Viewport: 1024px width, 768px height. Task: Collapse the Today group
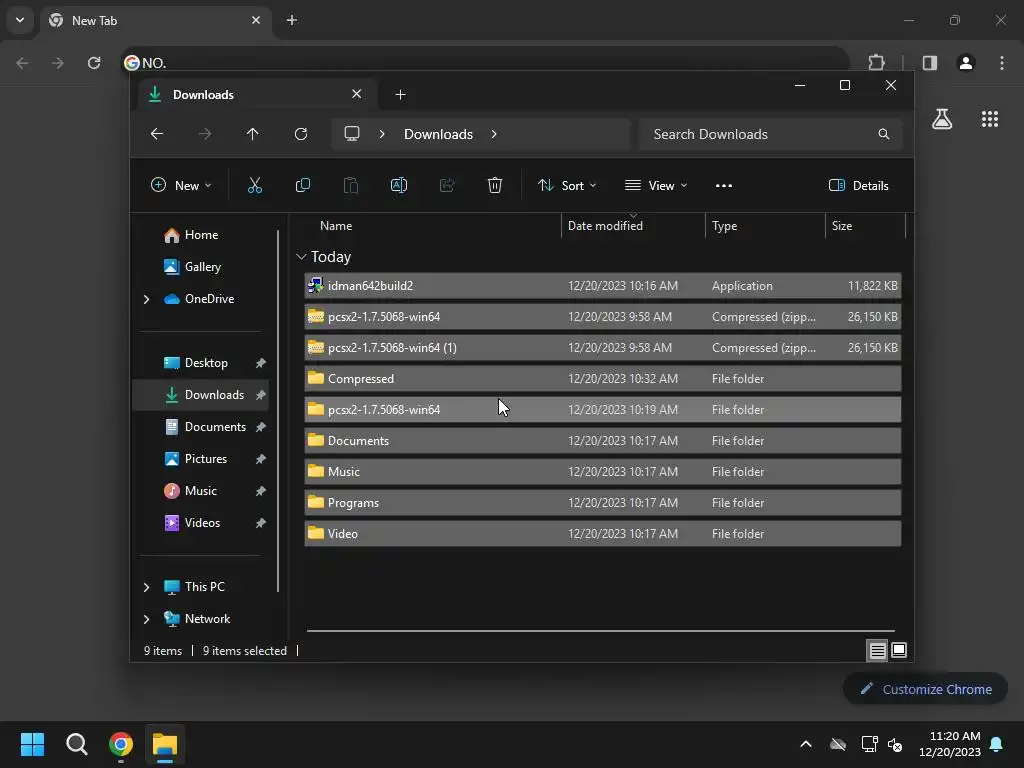[x=301, y=257]
